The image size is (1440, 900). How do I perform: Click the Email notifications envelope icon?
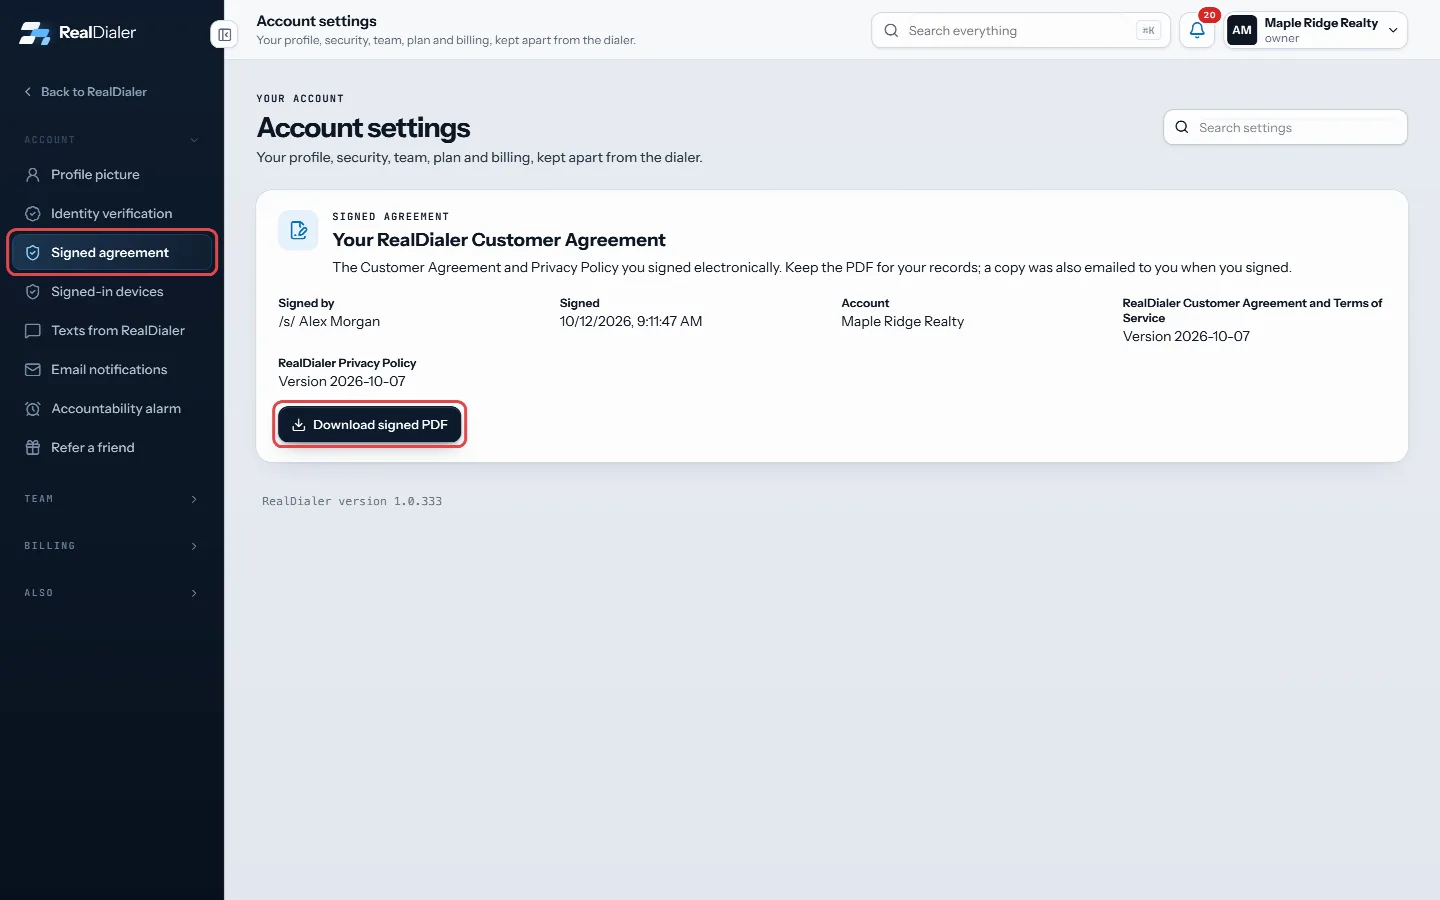[x=33, y=370]
